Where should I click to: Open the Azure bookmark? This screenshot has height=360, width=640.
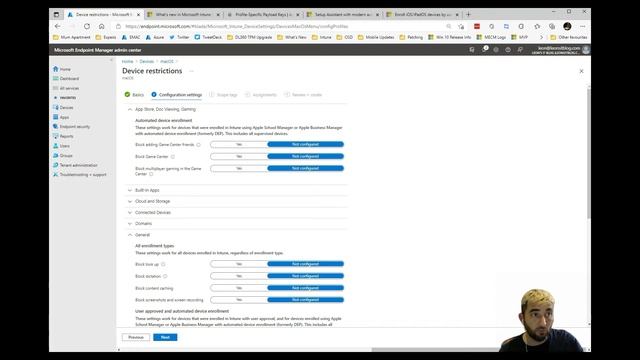click(x=155, y=37)
